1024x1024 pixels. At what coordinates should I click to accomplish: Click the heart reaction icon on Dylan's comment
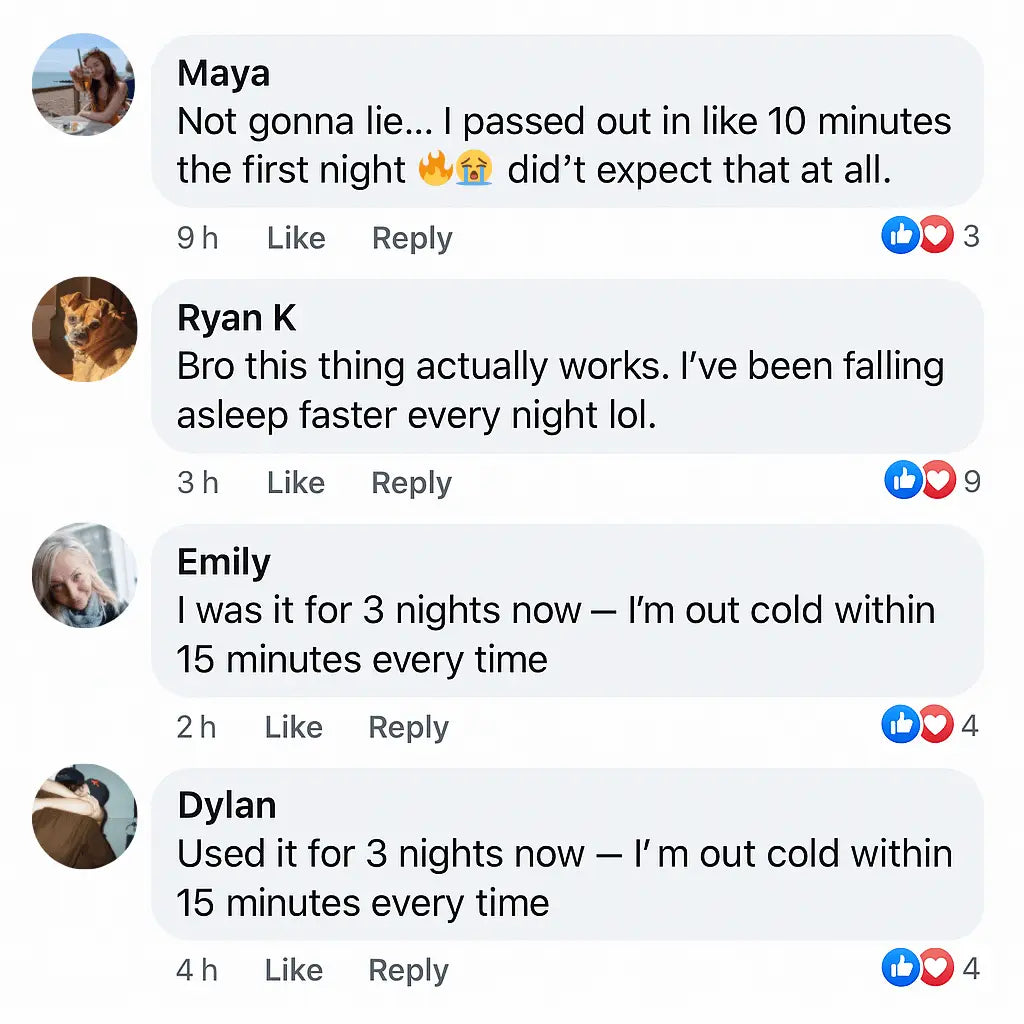coord(935,968)
